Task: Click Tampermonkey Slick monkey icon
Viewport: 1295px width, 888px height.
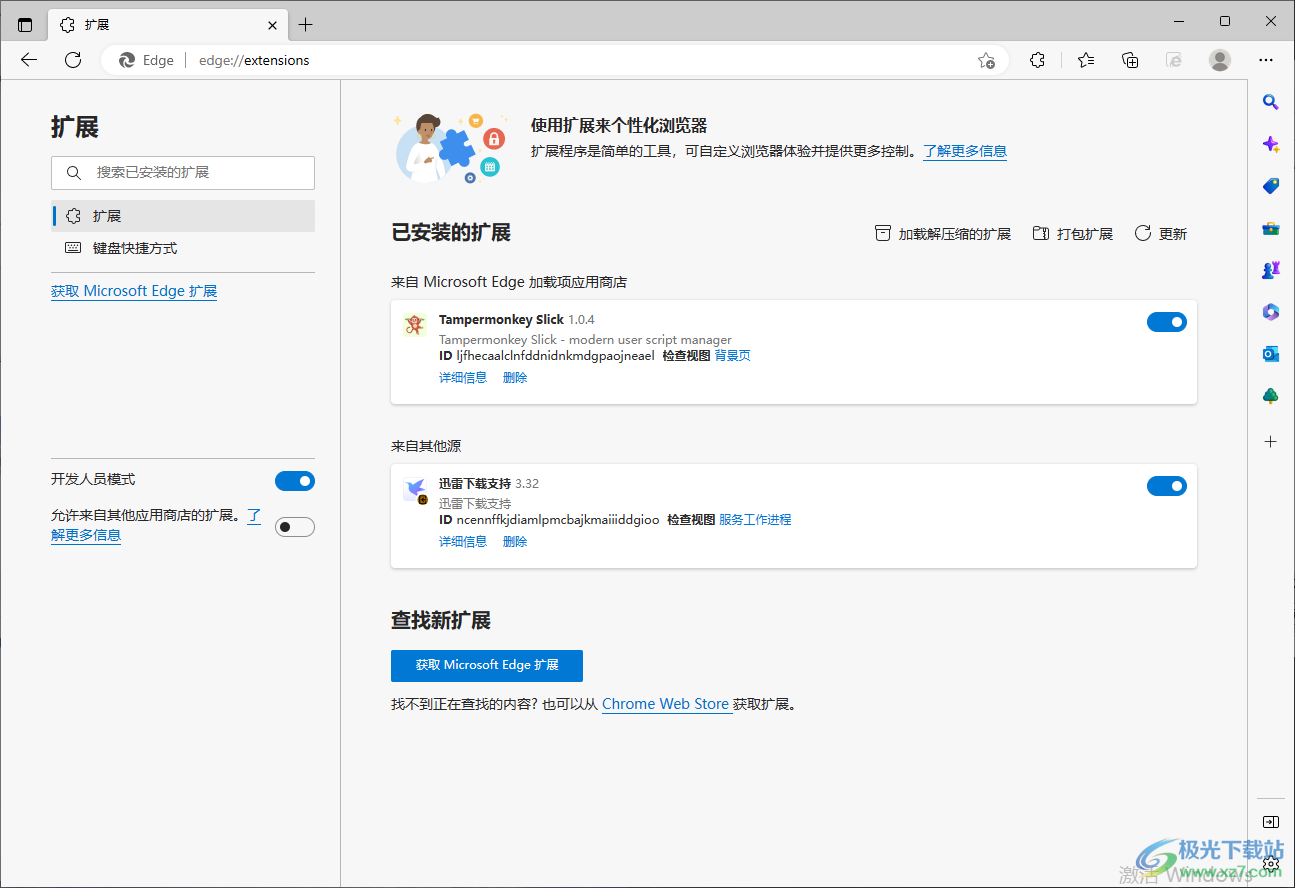Action: 414,325
